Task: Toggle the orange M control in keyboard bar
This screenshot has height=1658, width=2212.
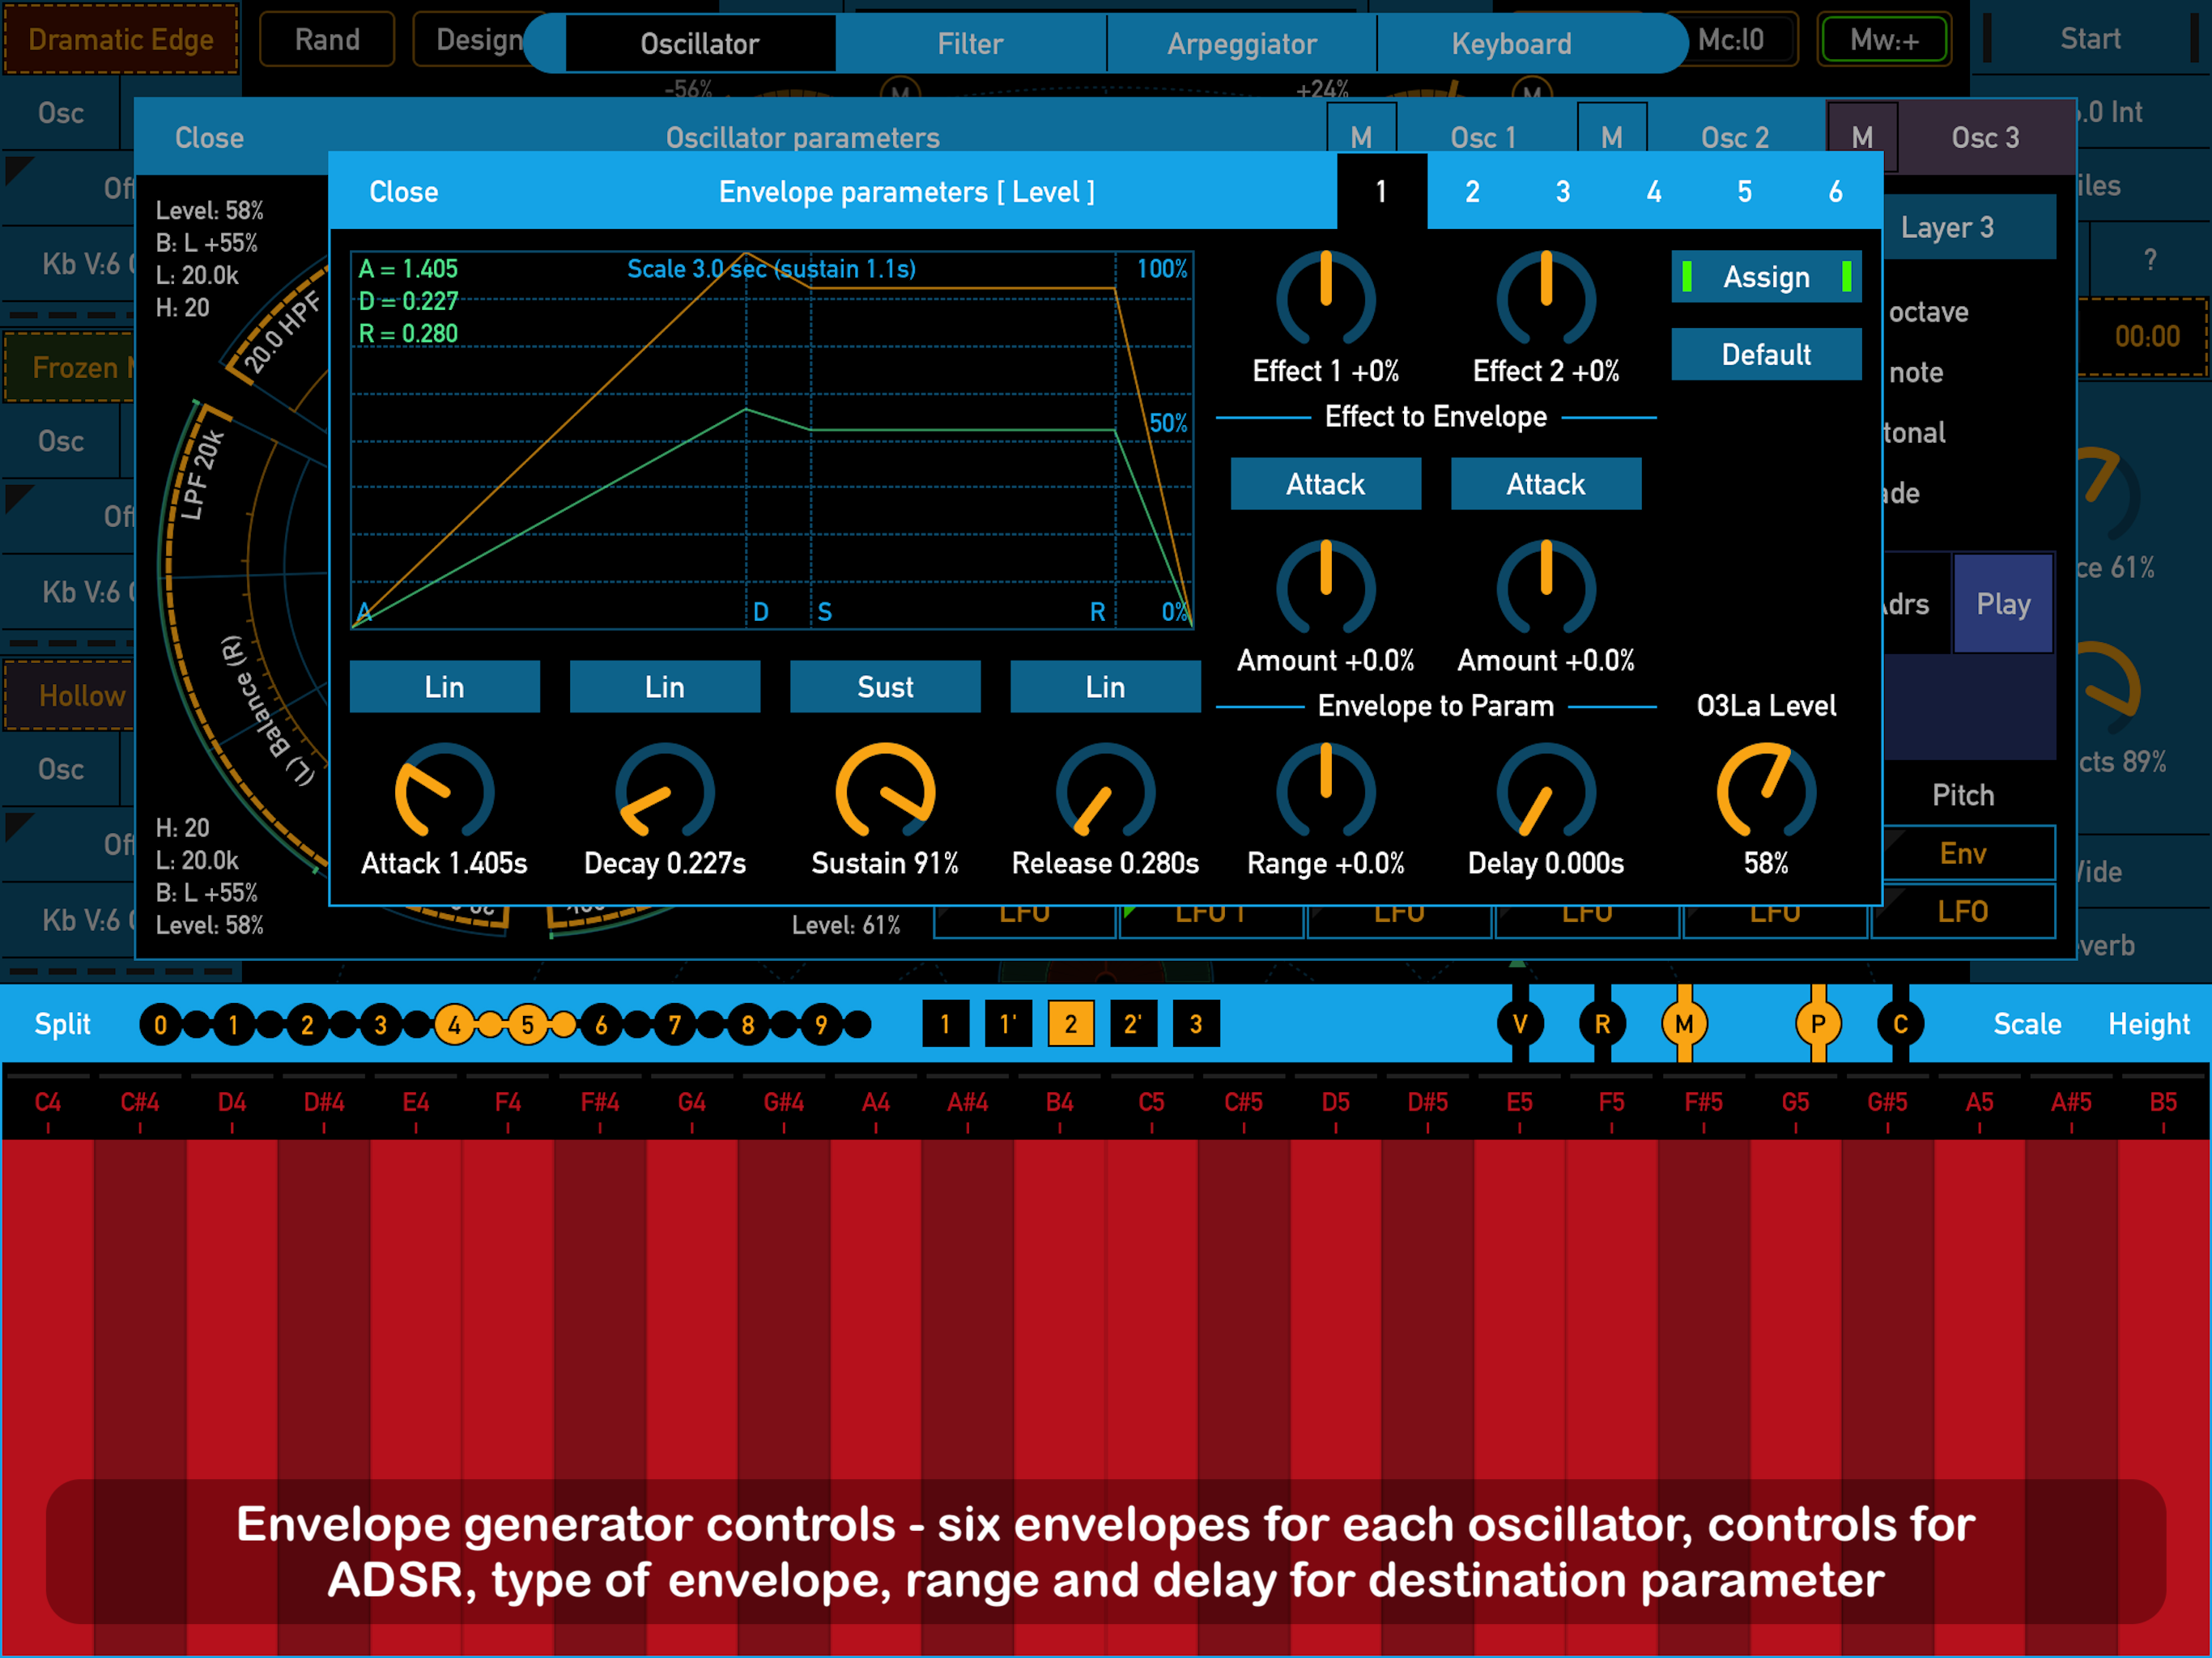Action: point(1684,1023)
